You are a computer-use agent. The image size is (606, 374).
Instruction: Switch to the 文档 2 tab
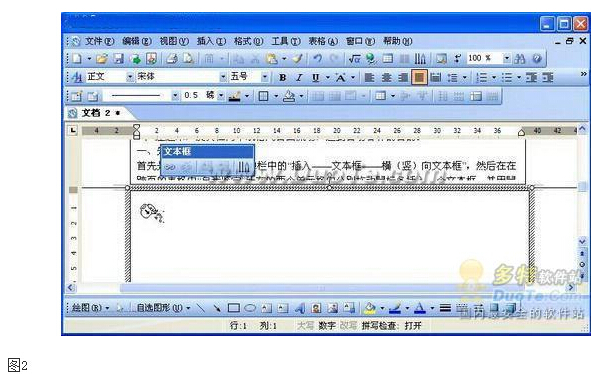(x=100, y=113)
